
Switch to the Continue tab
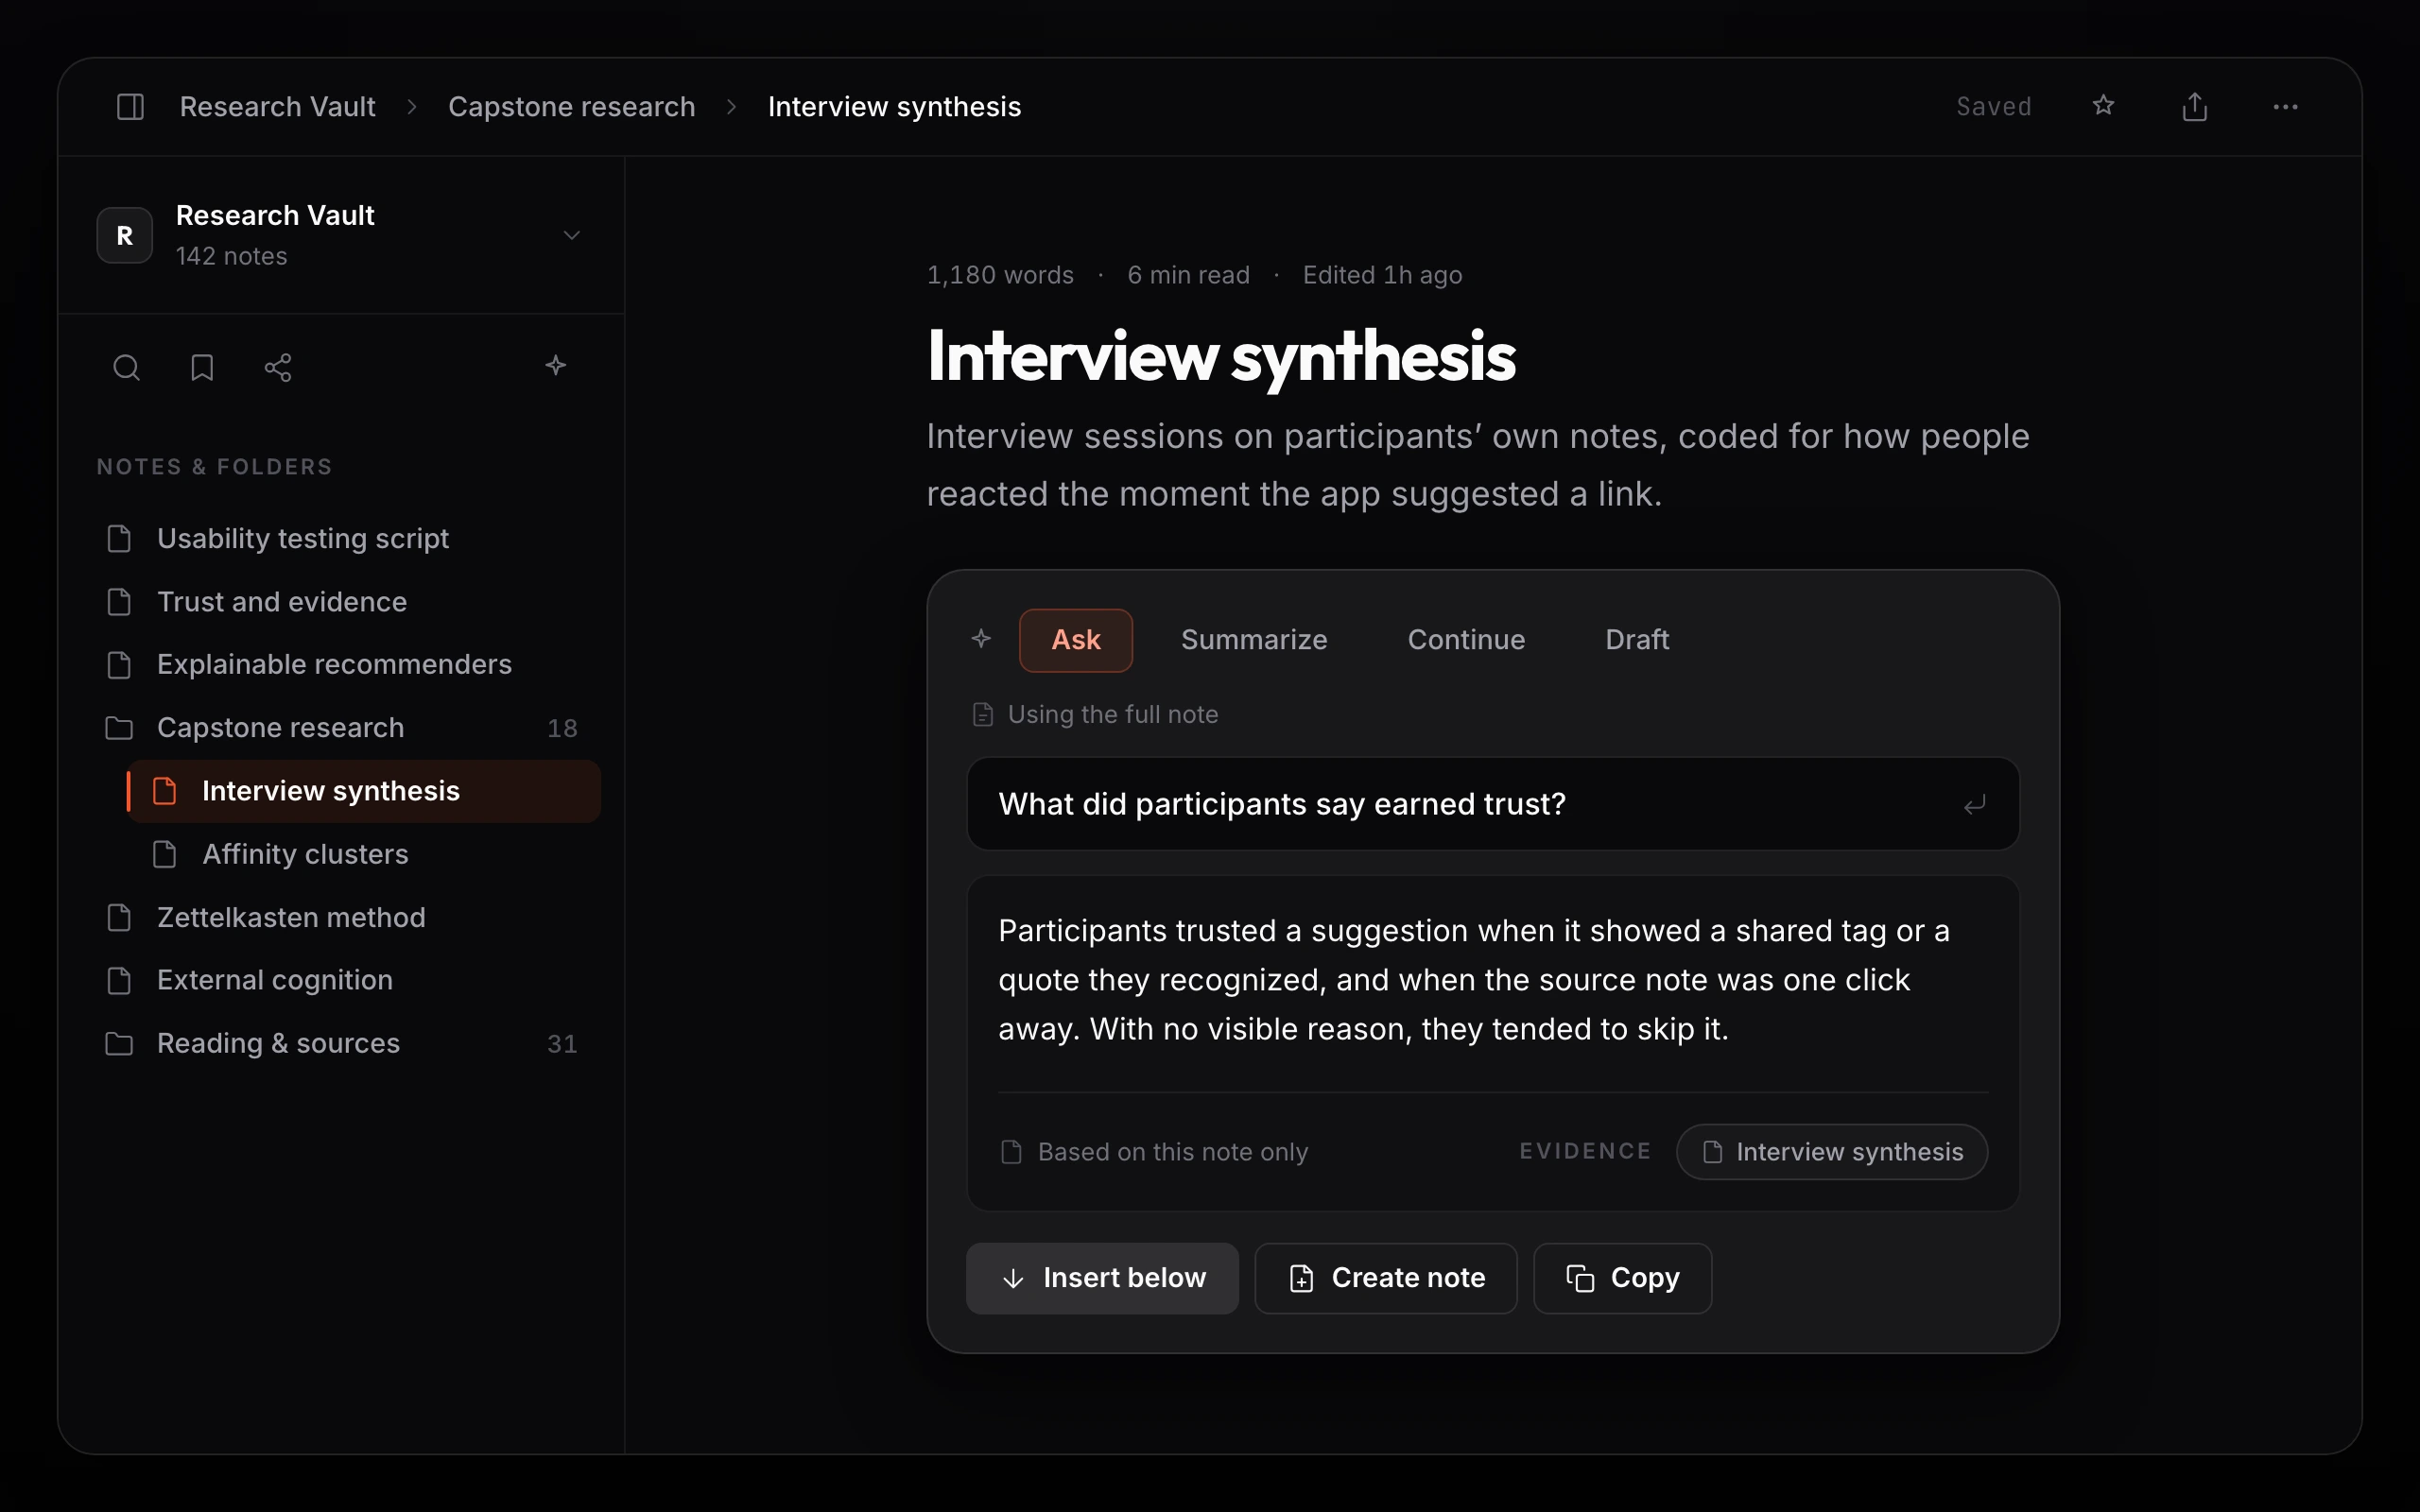[1466, 640]
